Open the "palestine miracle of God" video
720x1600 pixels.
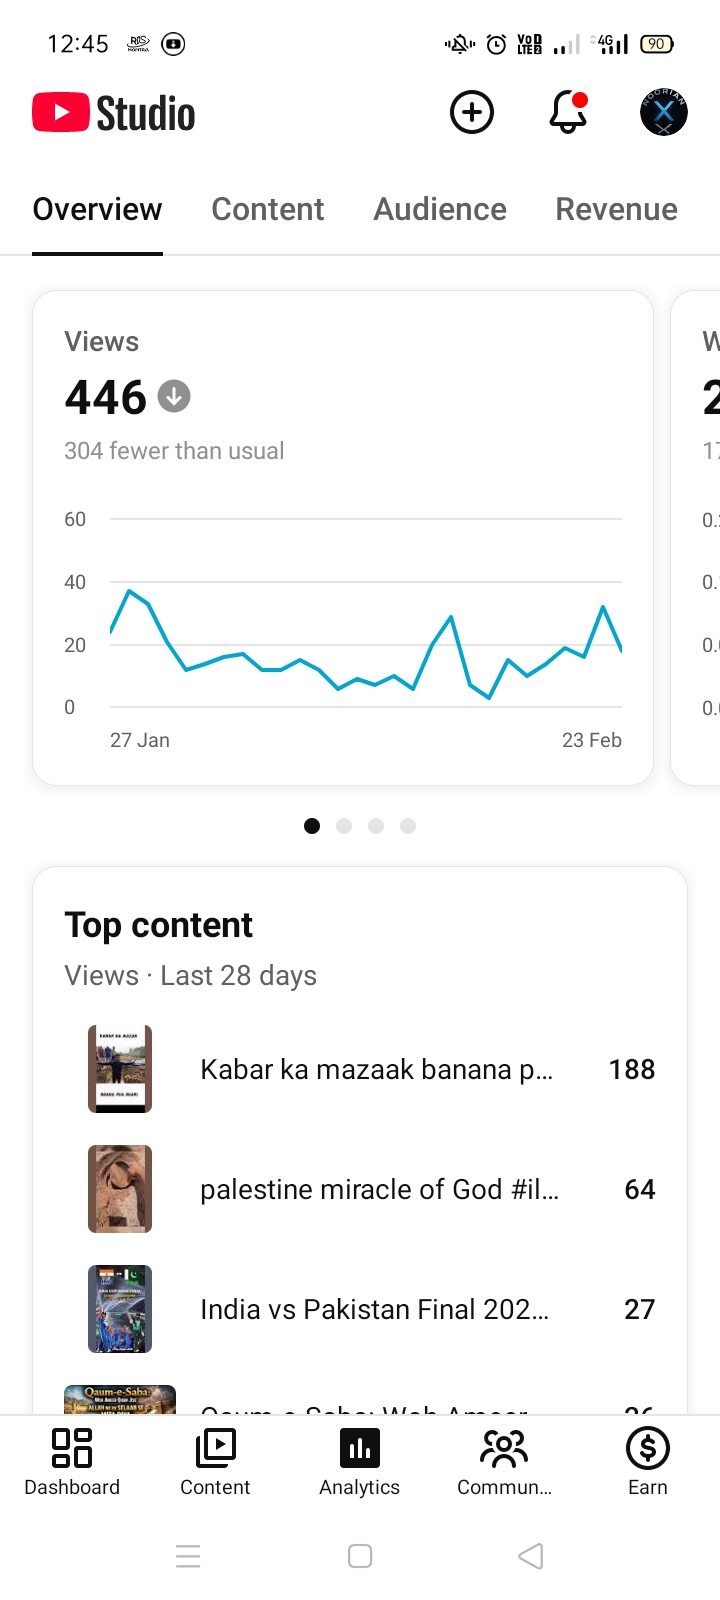coord(379,1189)
